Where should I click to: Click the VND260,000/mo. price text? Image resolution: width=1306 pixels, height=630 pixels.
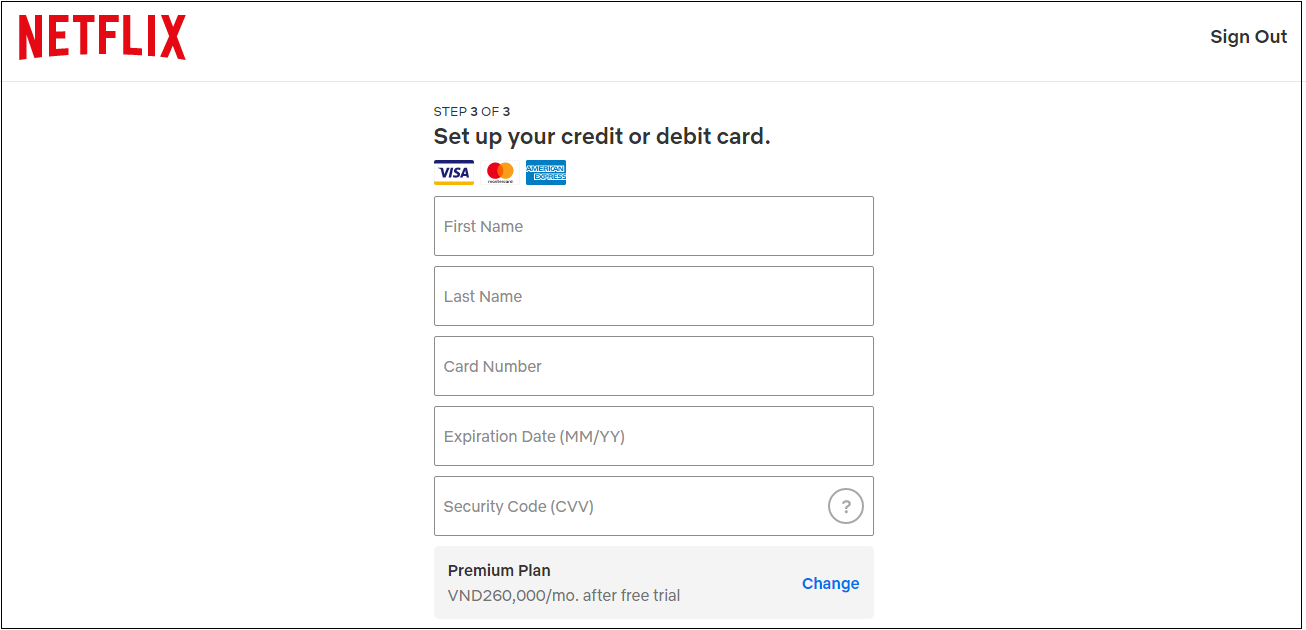tap(564, 596)
